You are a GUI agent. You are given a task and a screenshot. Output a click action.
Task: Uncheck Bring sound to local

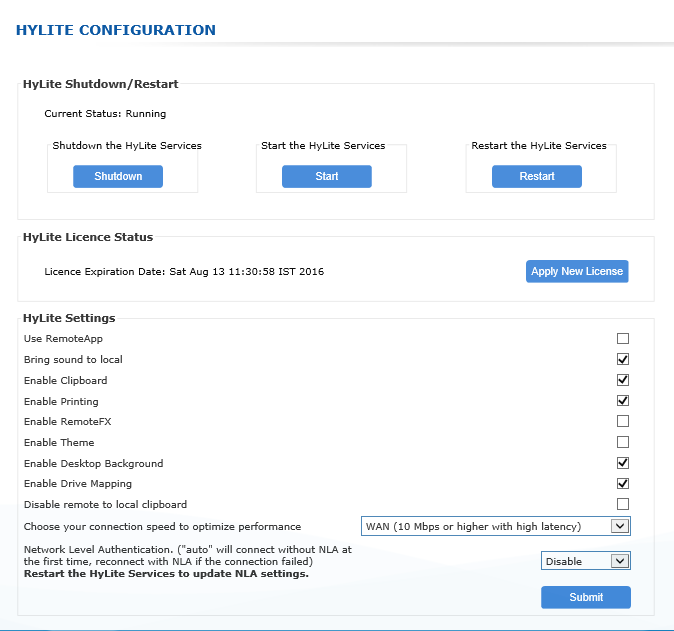point(623,359)
